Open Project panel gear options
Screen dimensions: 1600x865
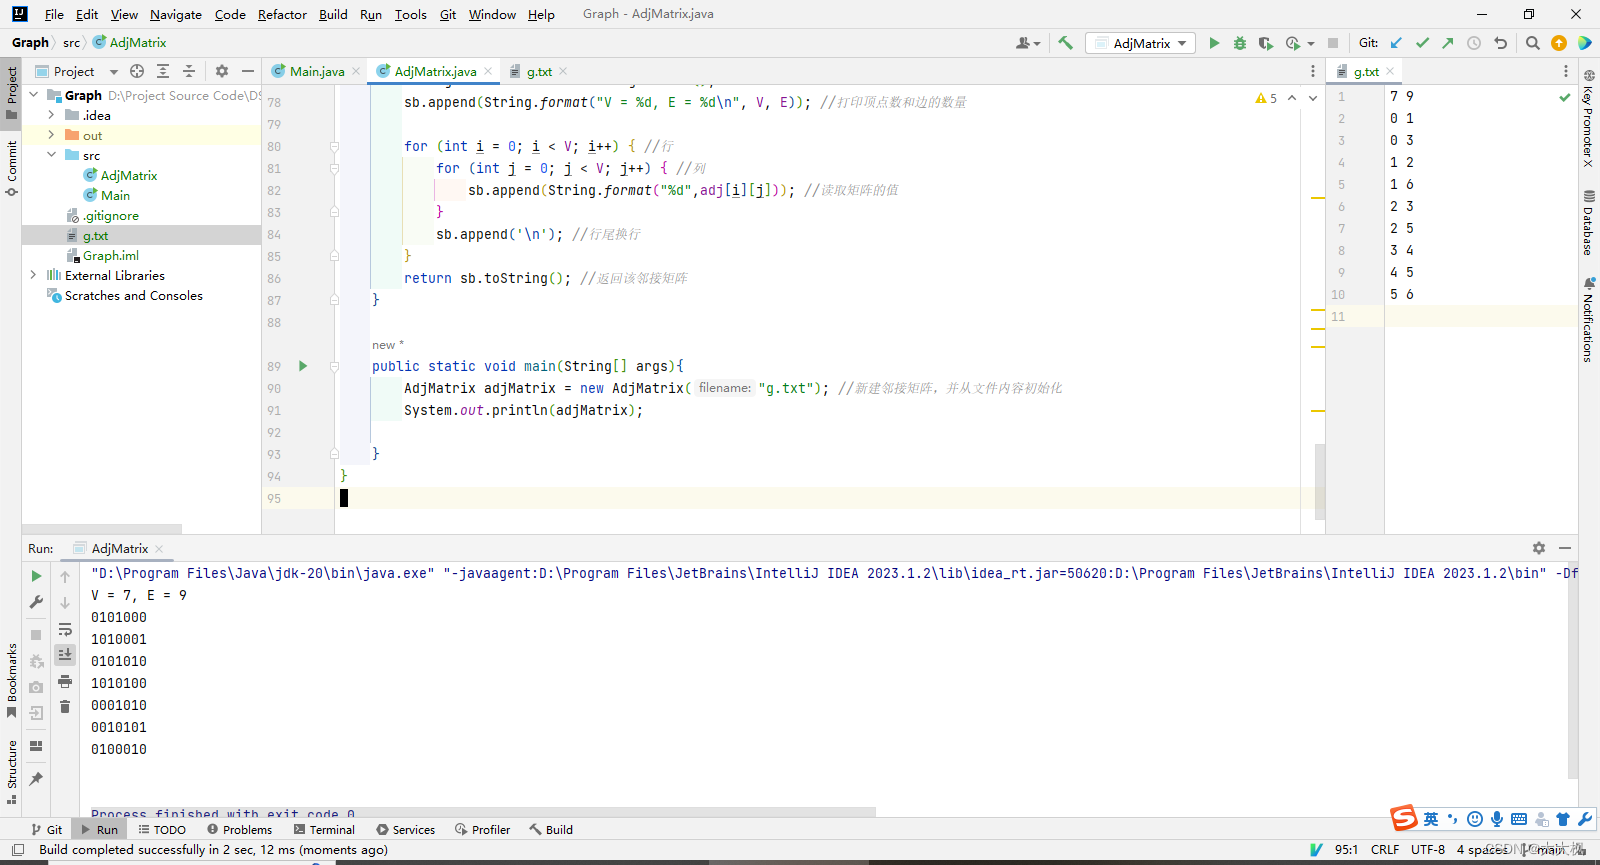coord(222,71)
